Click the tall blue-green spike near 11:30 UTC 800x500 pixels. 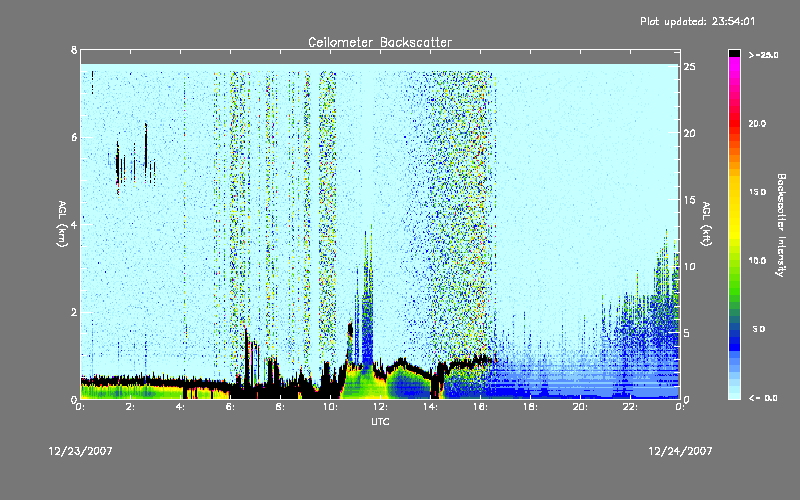tap(367, 296)
